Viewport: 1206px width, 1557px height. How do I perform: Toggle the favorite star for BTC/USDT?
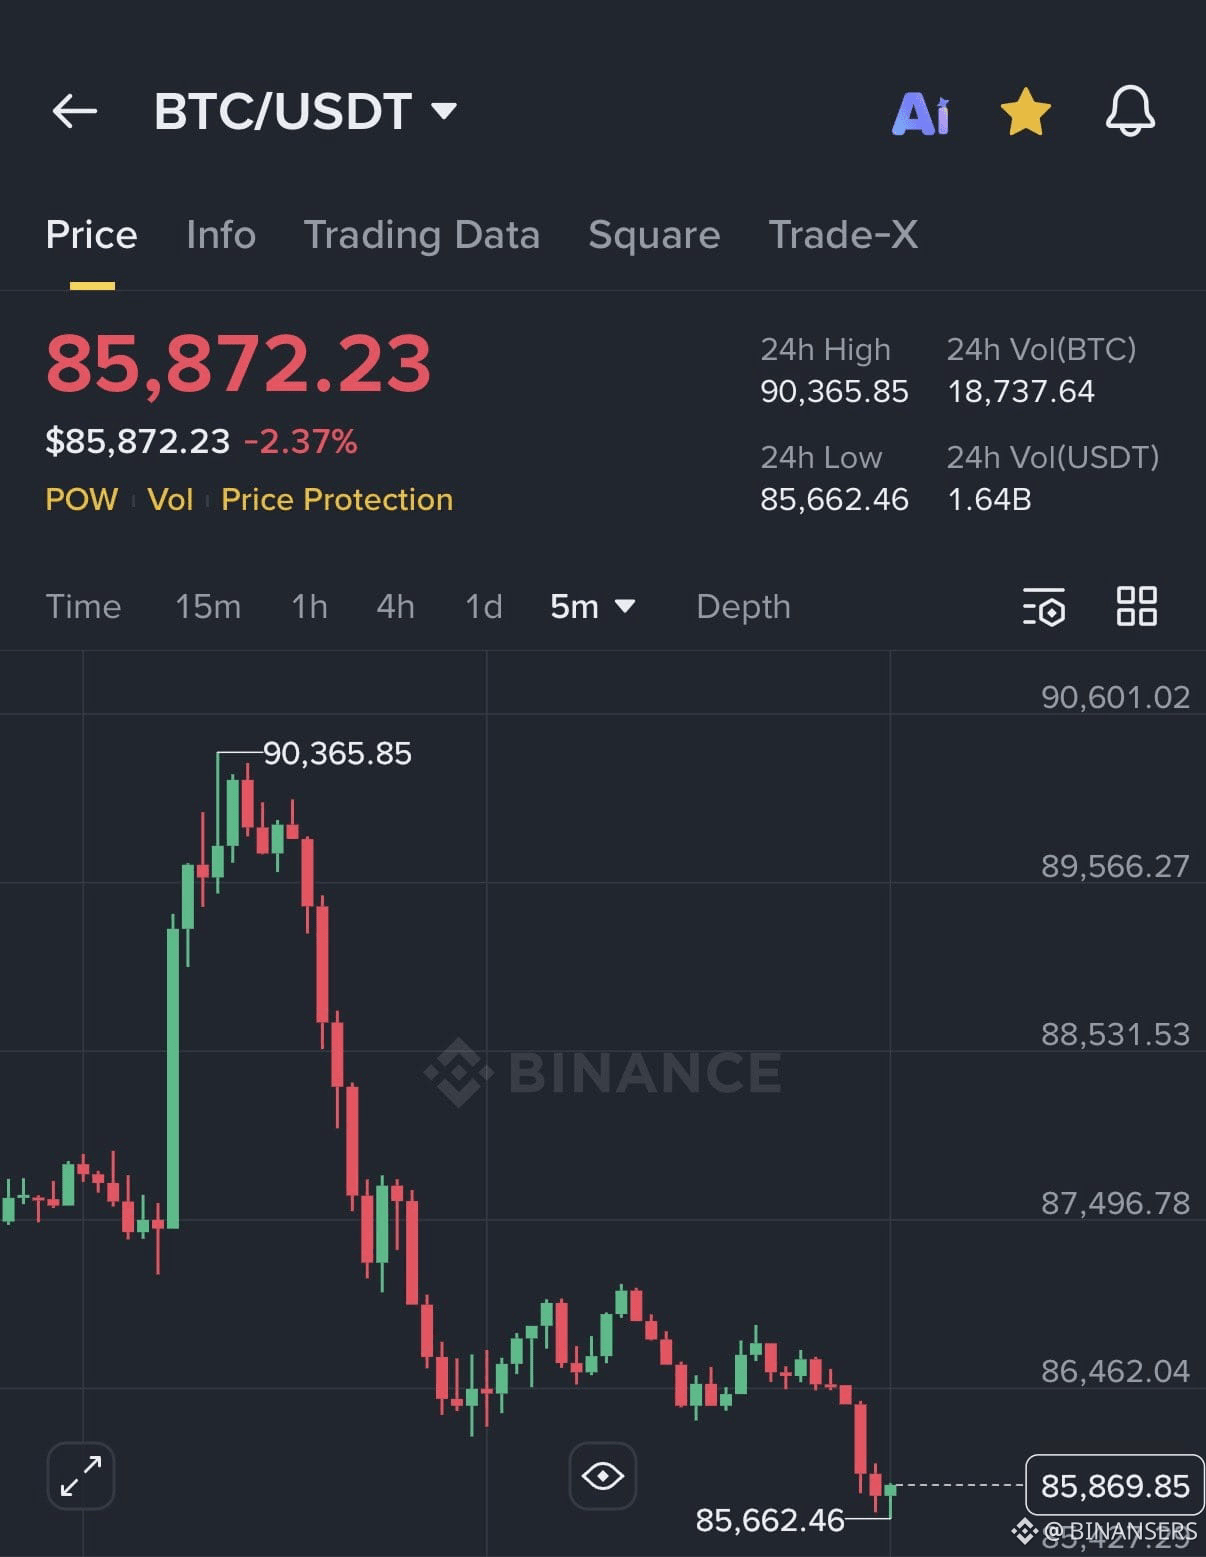click(1026, 111)
